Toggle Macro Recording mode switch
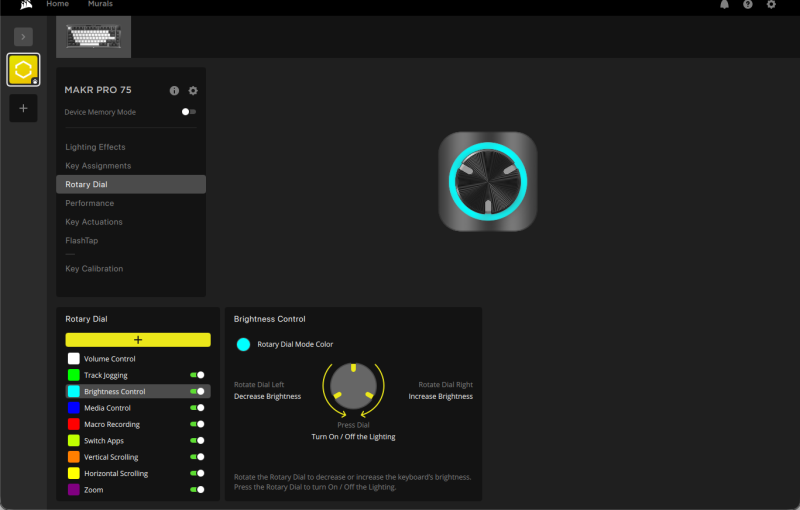 [197, 424]
